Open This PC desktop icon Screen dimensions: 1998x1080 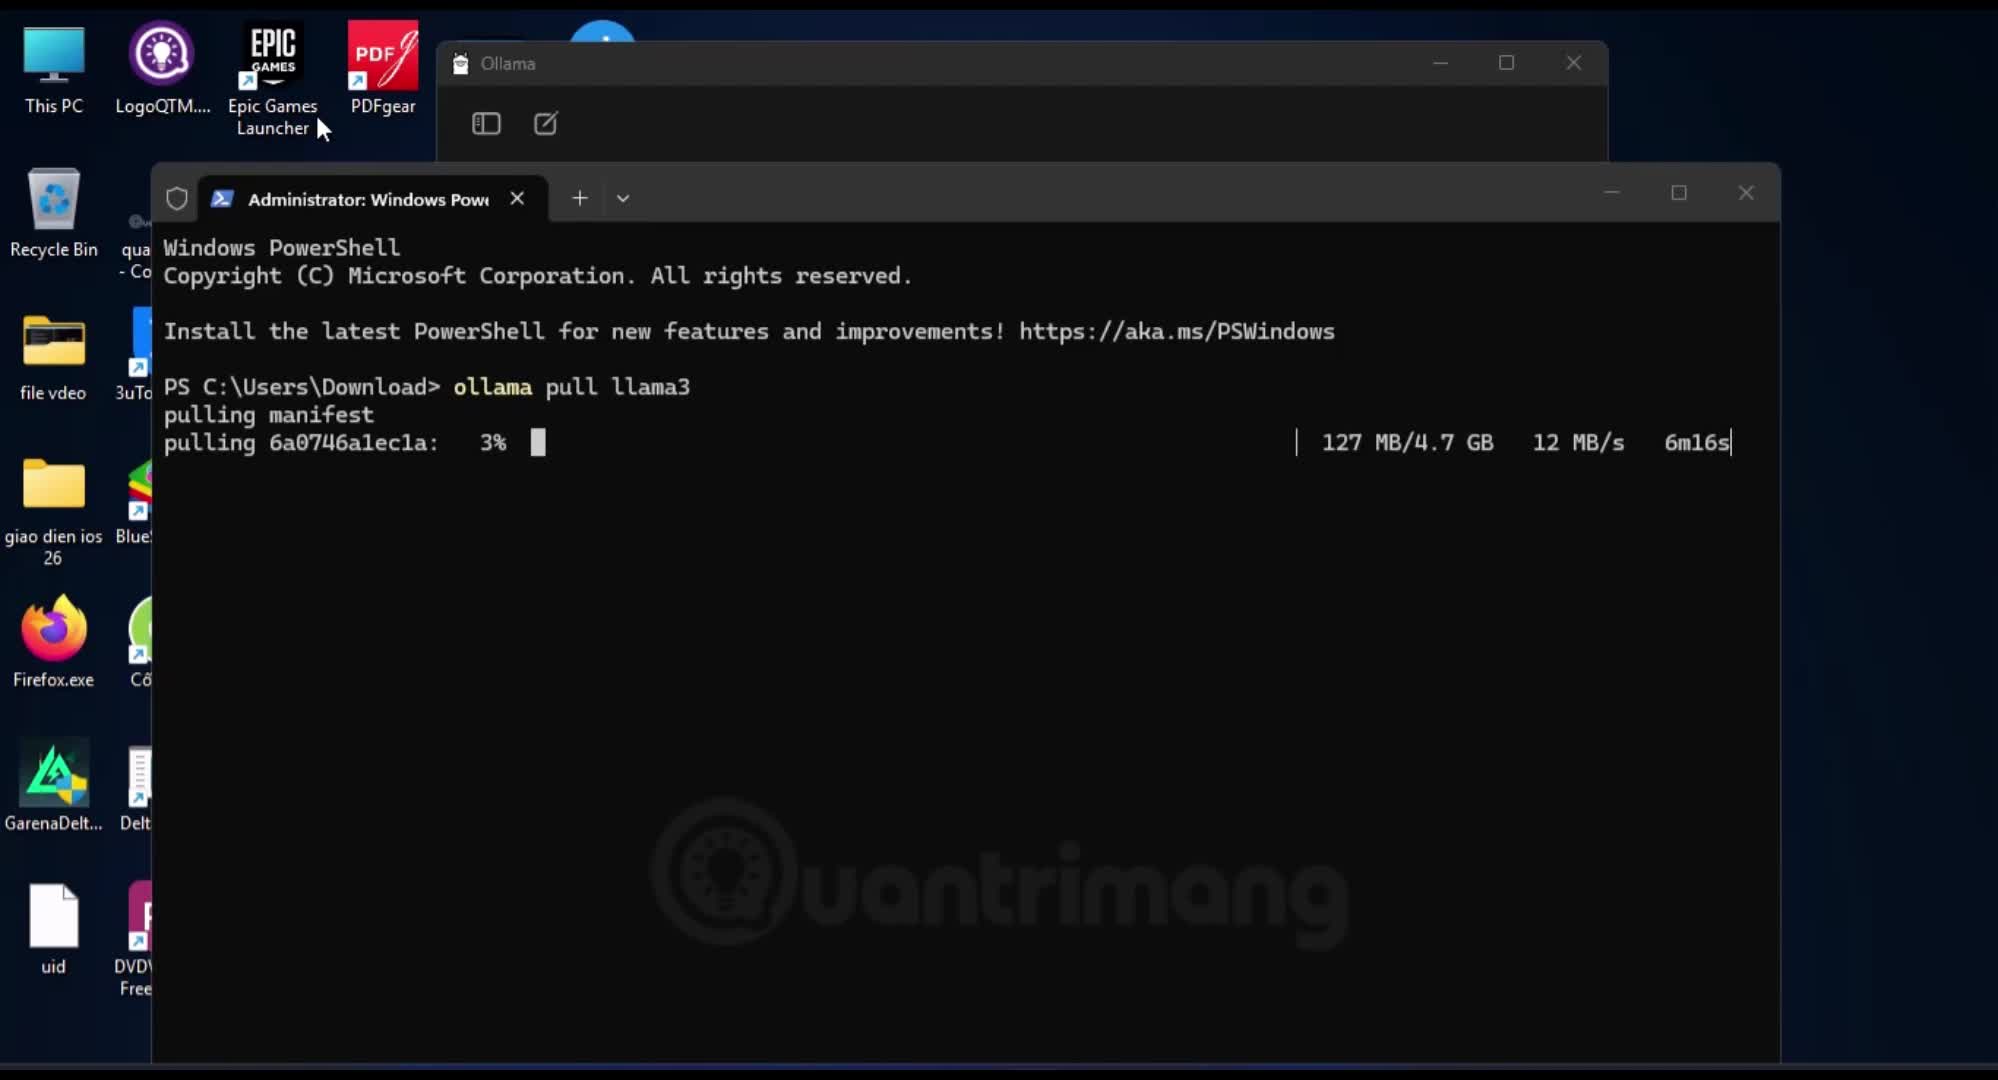click(x=54, y=70)
